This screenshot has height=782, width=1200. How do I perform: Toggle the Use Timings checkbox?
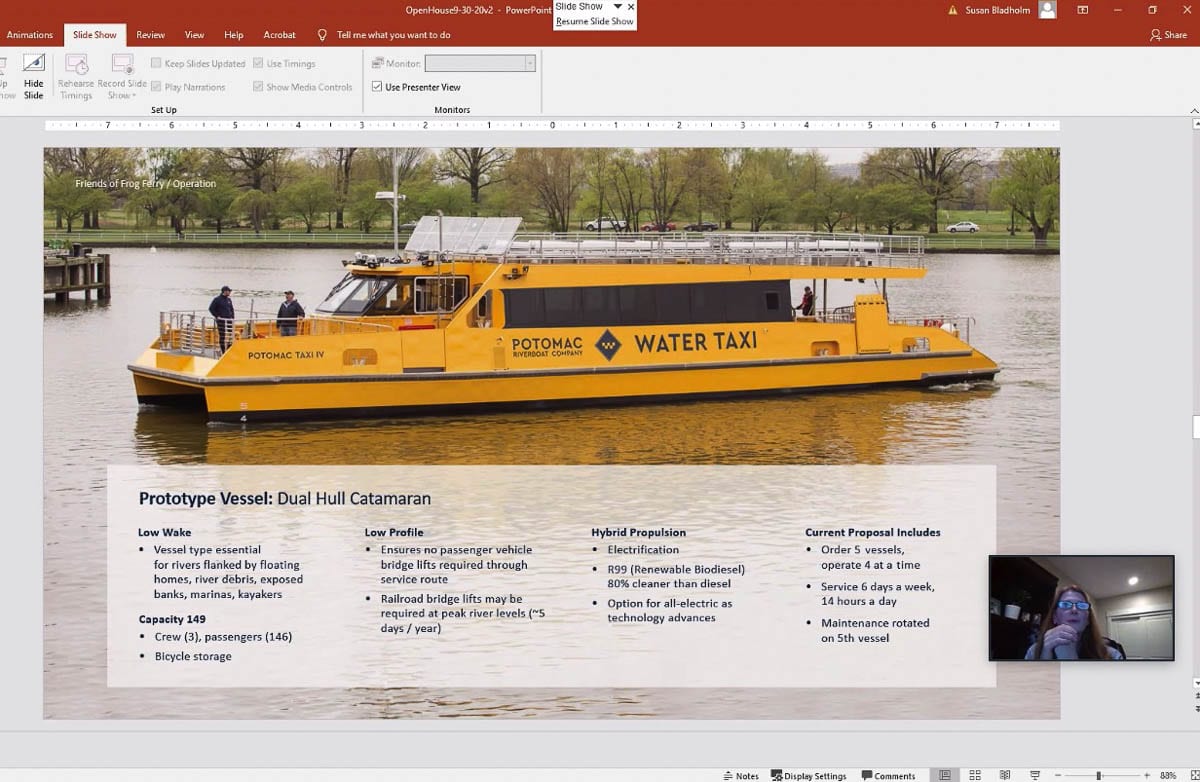point(259,63)
